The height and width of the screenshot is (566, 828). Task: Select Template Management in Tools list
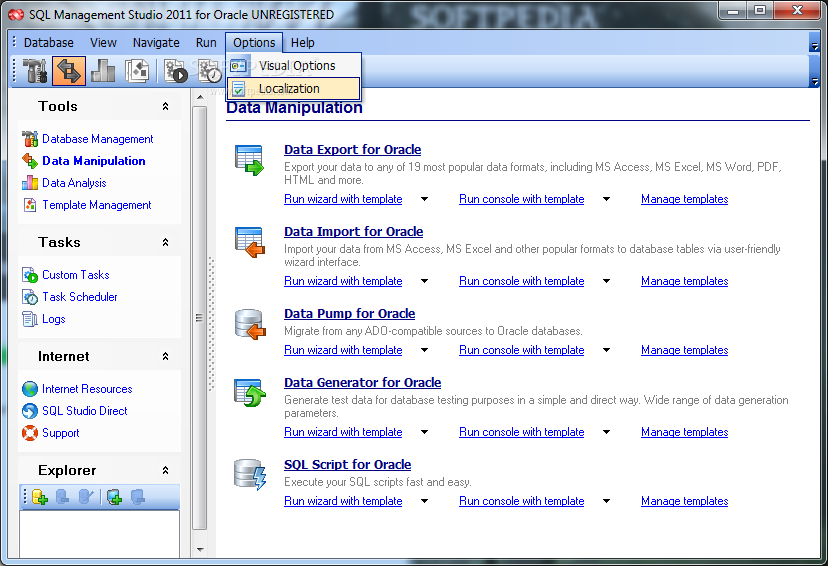[x=97, y=205]
